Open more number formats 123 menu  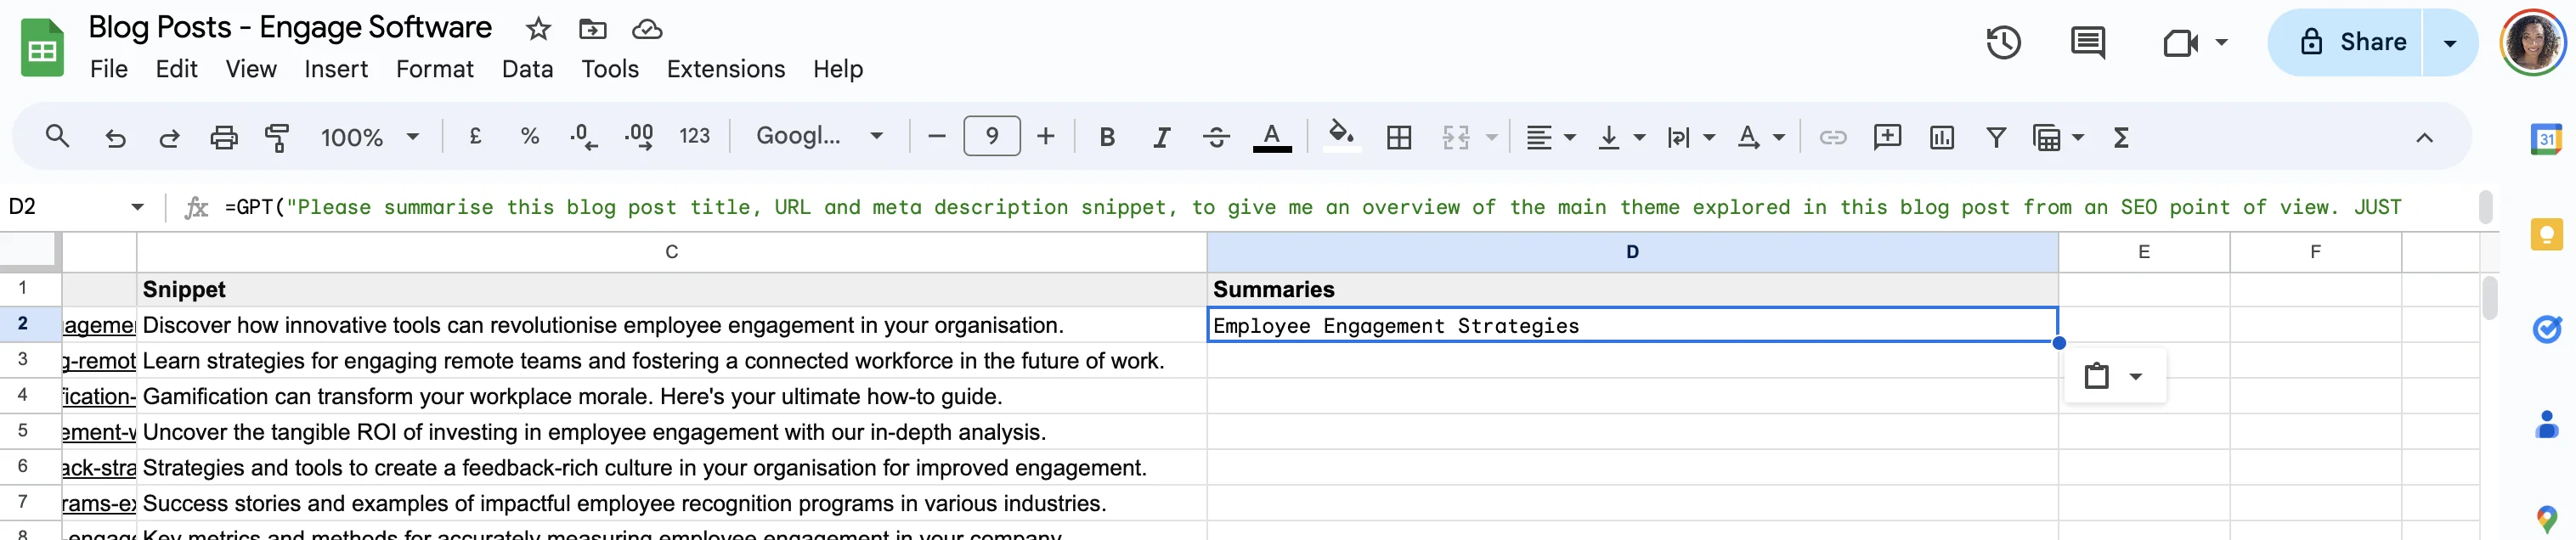694,136
